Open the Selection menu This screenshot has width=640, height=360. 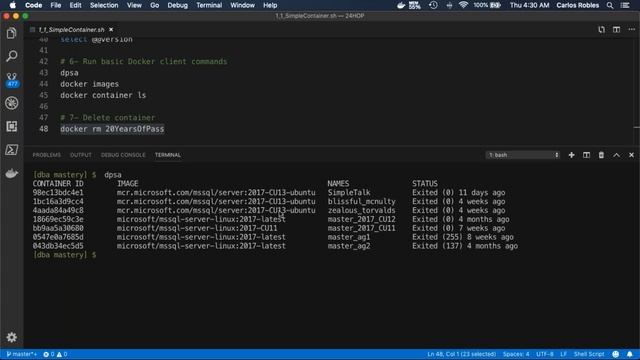point(104,5)
